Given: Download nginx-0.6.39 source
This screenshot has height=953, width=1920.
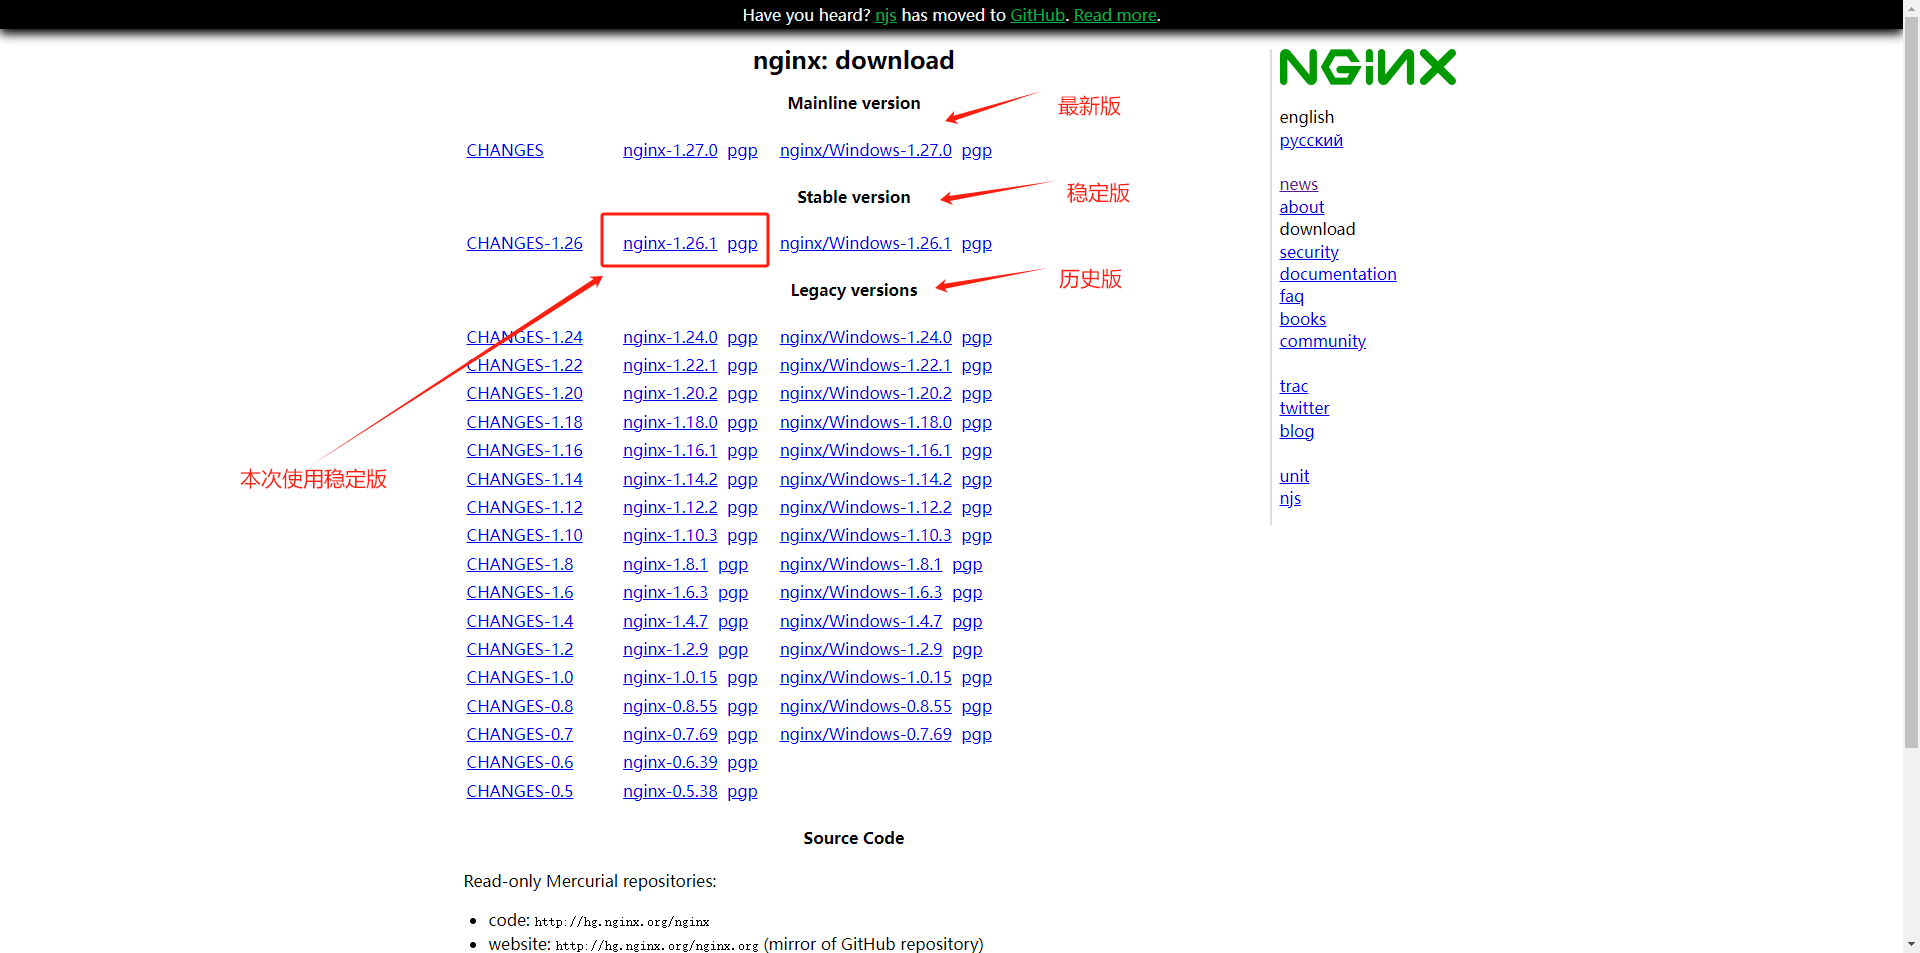Looking at the screenshot, I should 670,762.
